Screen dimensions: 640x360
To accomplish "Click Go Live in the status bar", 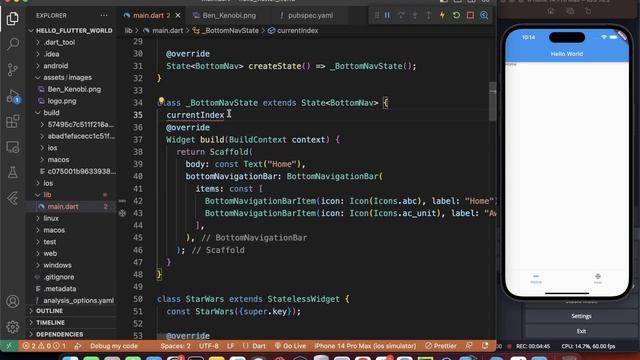I will 290,346.
